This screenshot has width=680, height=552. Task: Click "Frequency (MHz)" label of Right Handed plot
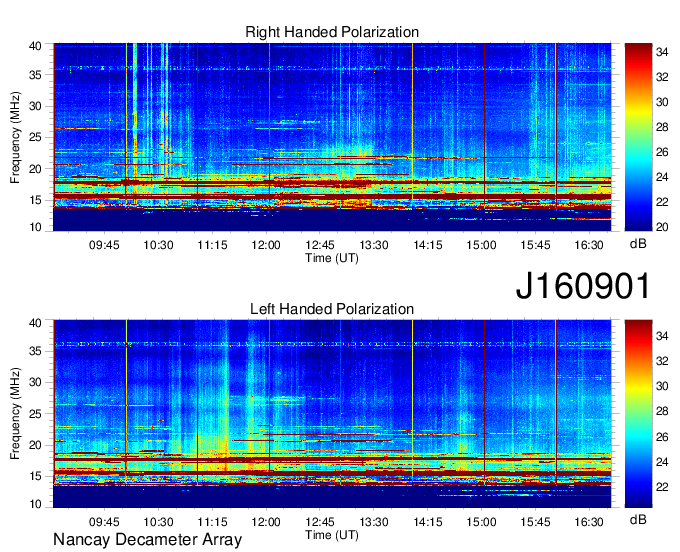[x=15, y=137]
